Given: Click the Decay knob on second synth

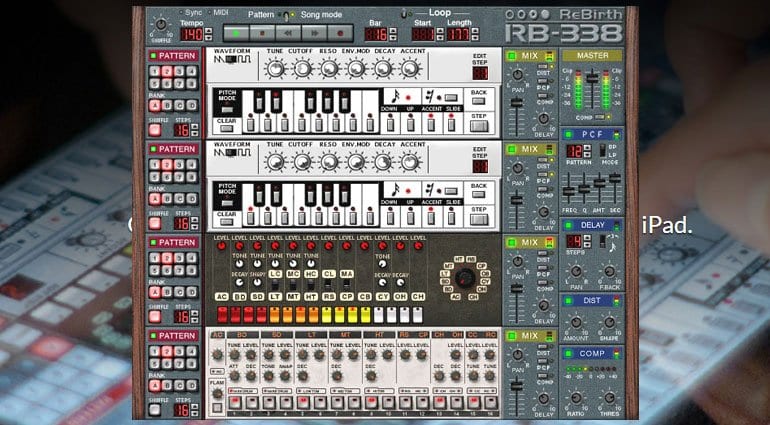Looking at the screenshot, I should coord(384,162).
